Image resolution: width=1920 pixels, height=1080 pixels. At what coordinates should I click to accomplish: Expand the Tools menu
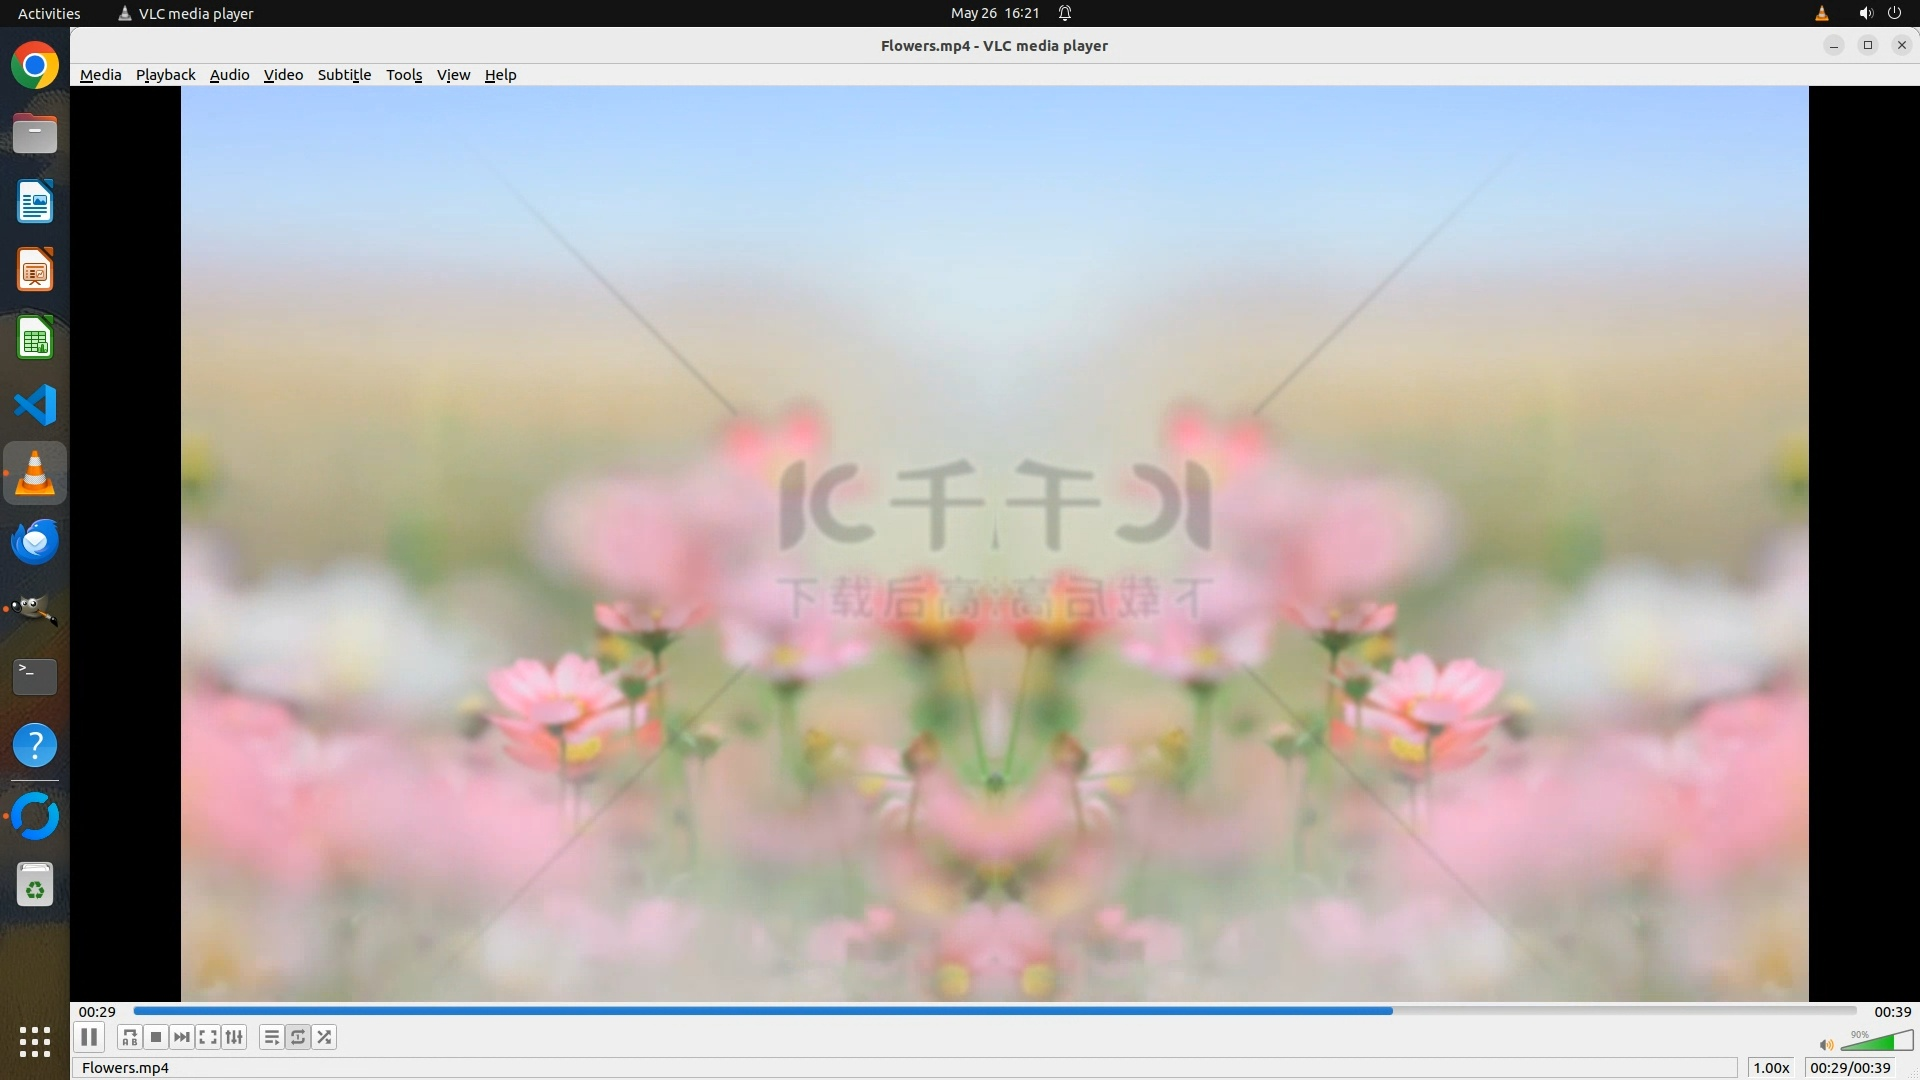point(404,75)
